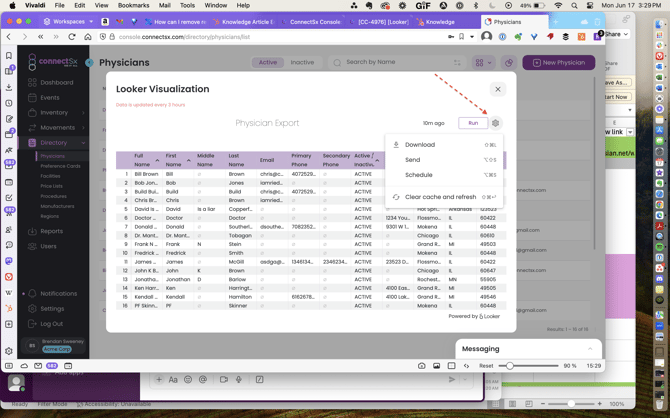This screenshot has width=670, height=418.
Task: Open the Vivaldi bookmarks panel icon
Action: click(9, 56)
